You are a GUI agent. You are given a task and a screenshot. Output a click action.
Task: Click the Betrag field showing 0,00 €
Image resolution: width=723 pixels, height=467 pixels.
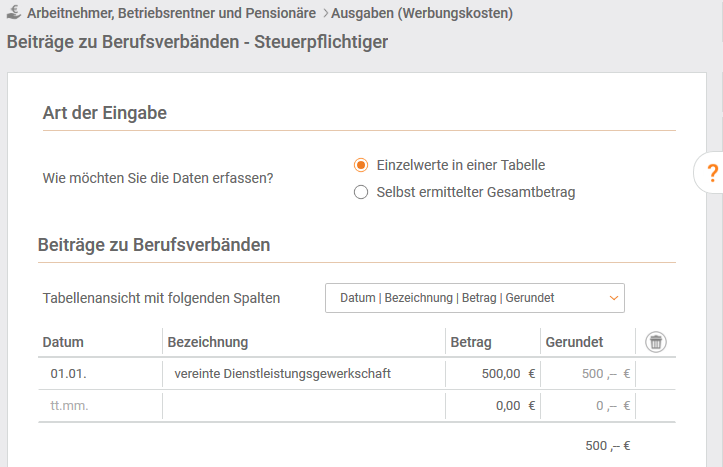coord(493,406)
